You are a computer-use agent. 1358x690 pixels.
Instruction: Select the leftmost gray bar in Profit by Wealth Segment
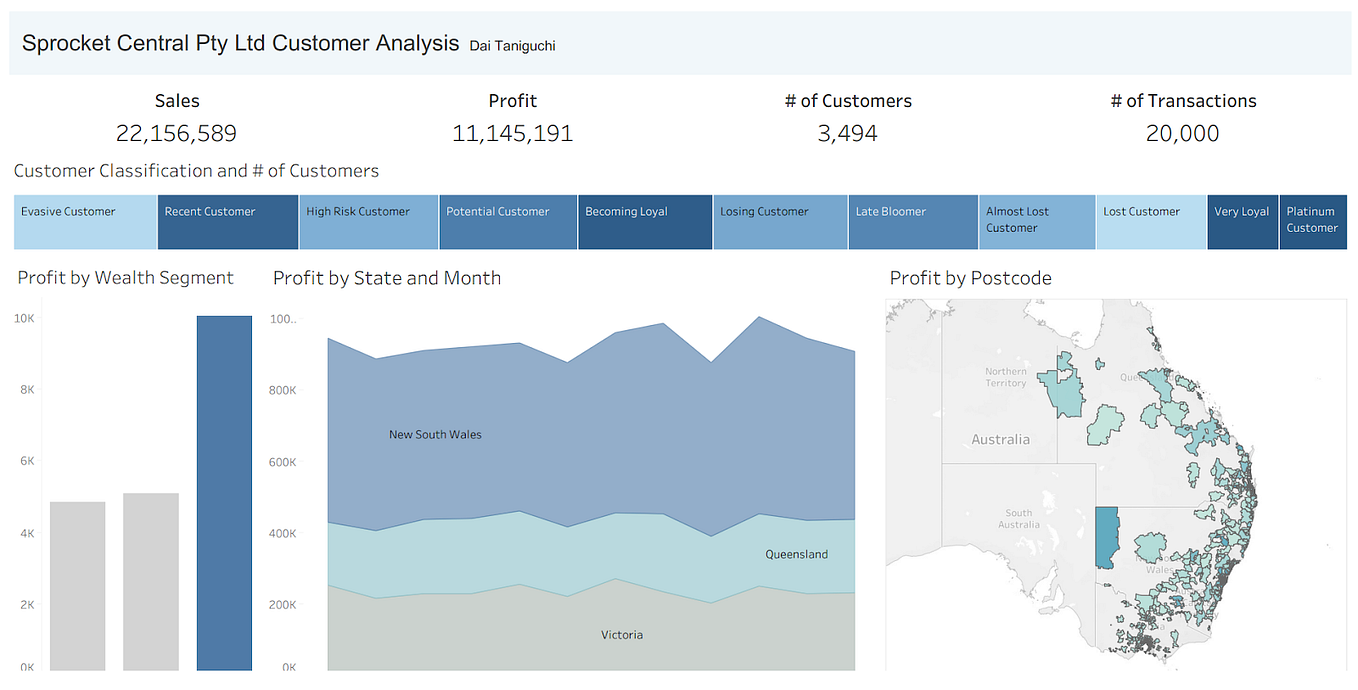tap(75, 580)
